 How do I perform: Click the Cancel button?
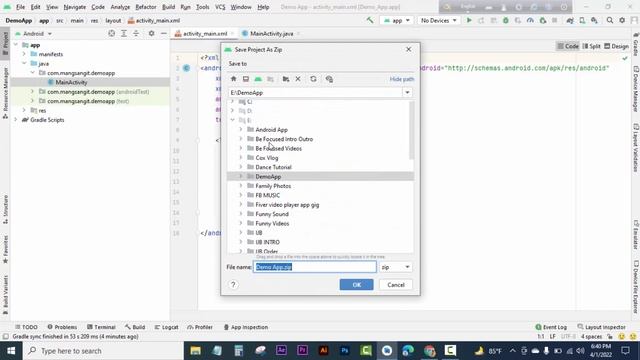click(x=396, y=284)
